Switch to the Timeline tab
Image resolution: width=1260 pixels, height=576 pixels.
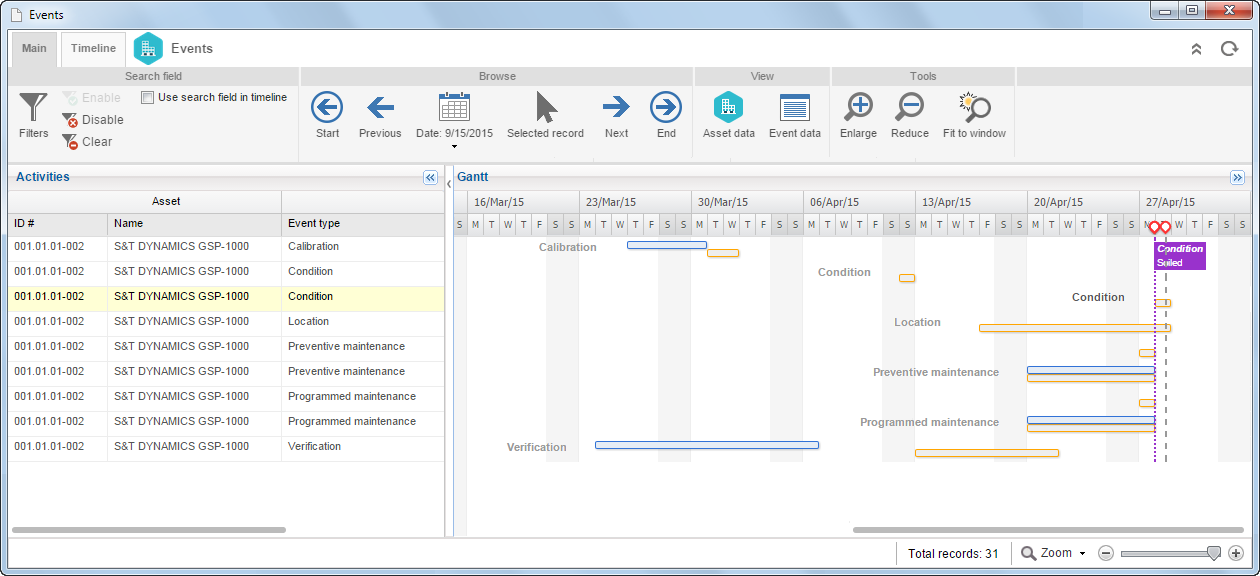coord(93,49)
